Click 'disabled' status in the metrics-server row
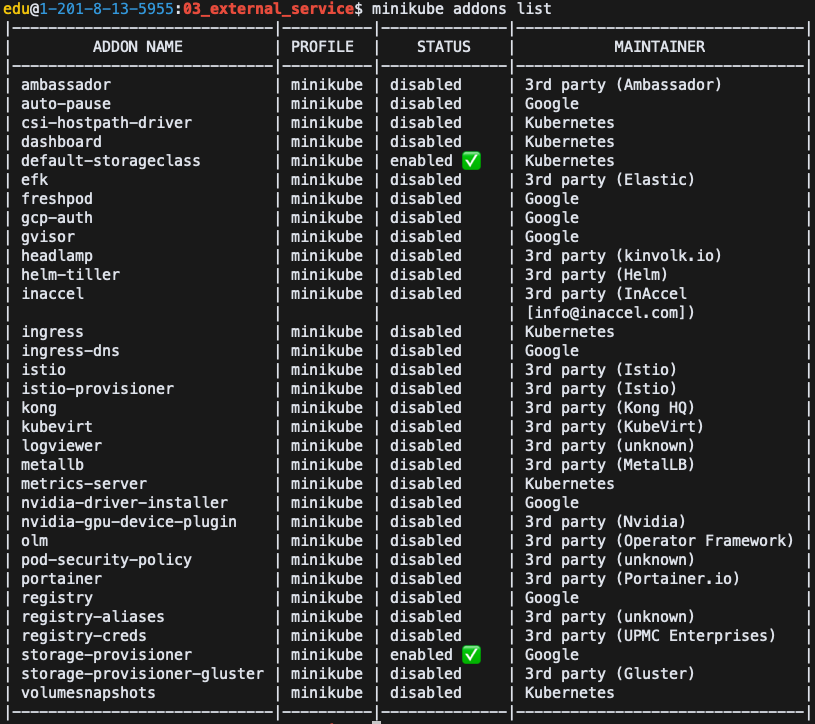 coord(426,483)
